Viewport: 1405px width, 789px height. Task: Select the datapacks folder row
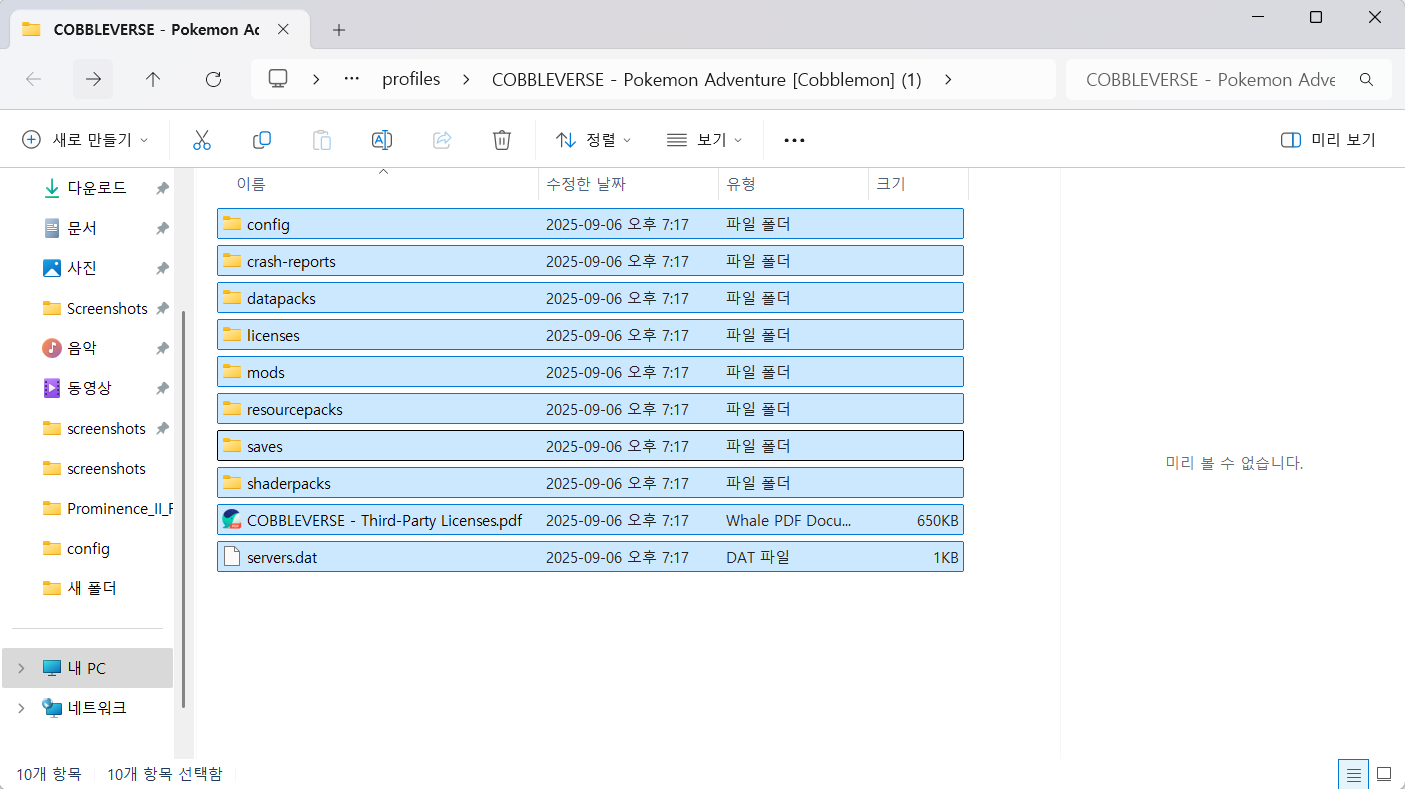click(x=590, y=298)
